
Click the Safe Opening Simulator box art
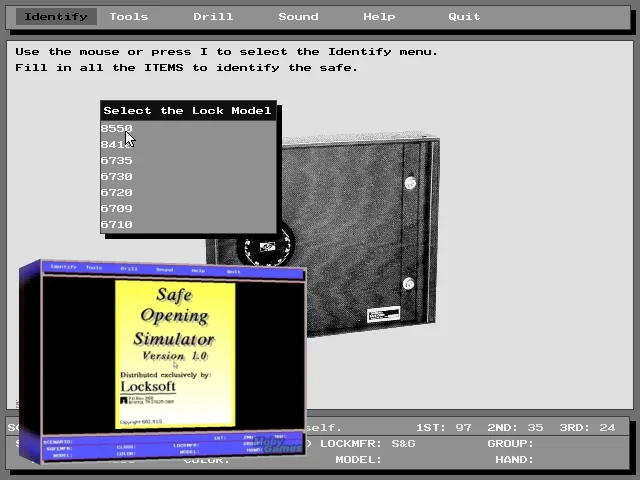click(x=163, y=361)
